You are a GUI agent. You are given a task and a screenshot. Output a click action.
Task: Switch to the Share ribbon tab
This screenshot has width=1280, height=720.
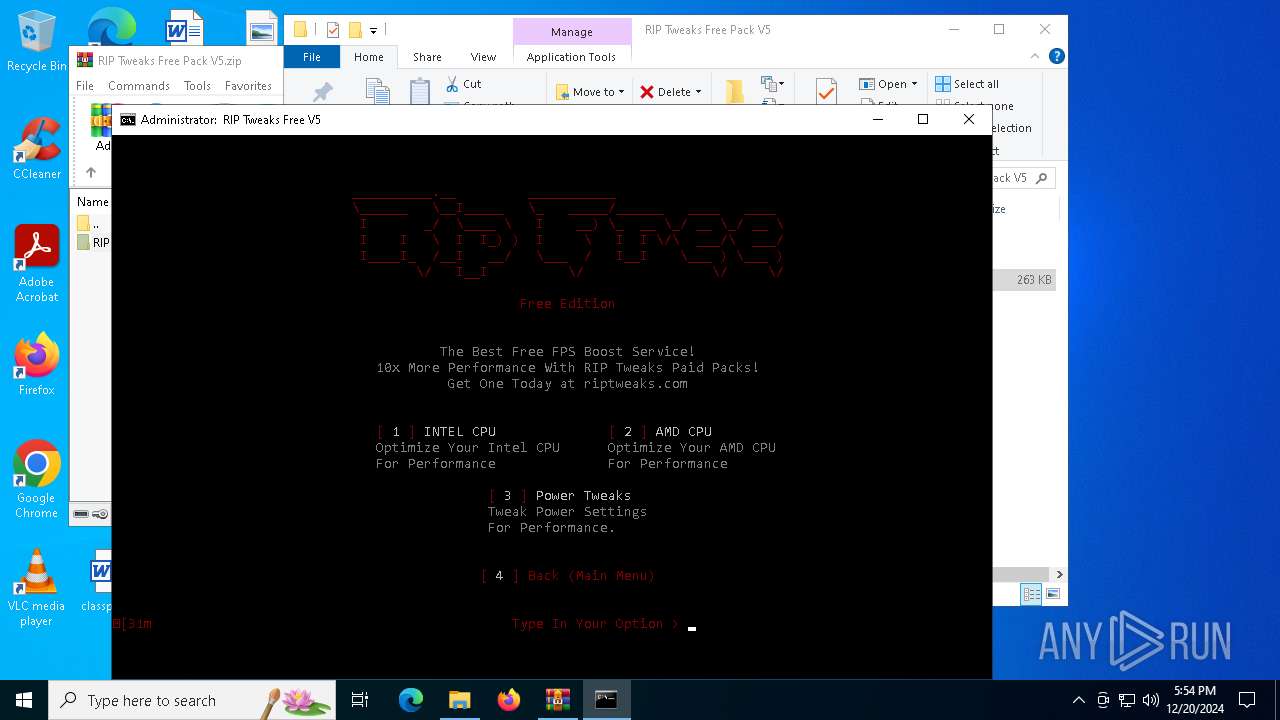(427, 57)
